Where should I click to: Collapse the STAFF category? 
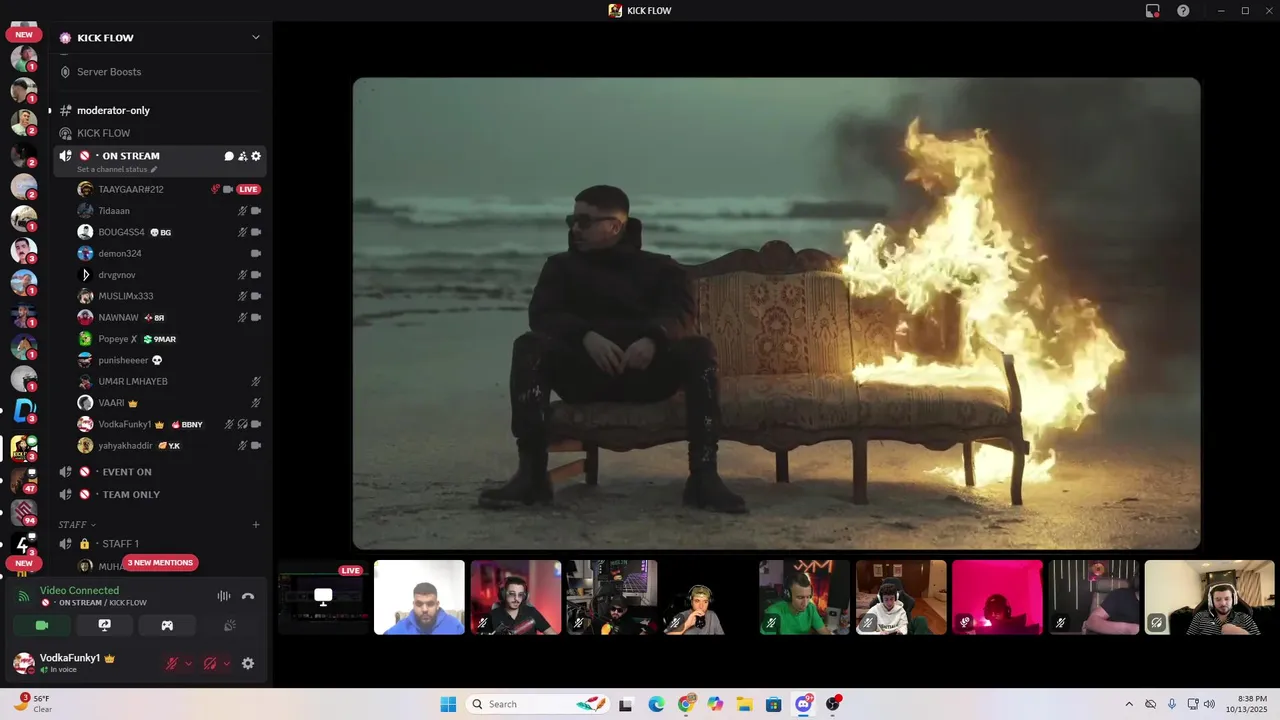pyautogui.click(x=77, y=525)
